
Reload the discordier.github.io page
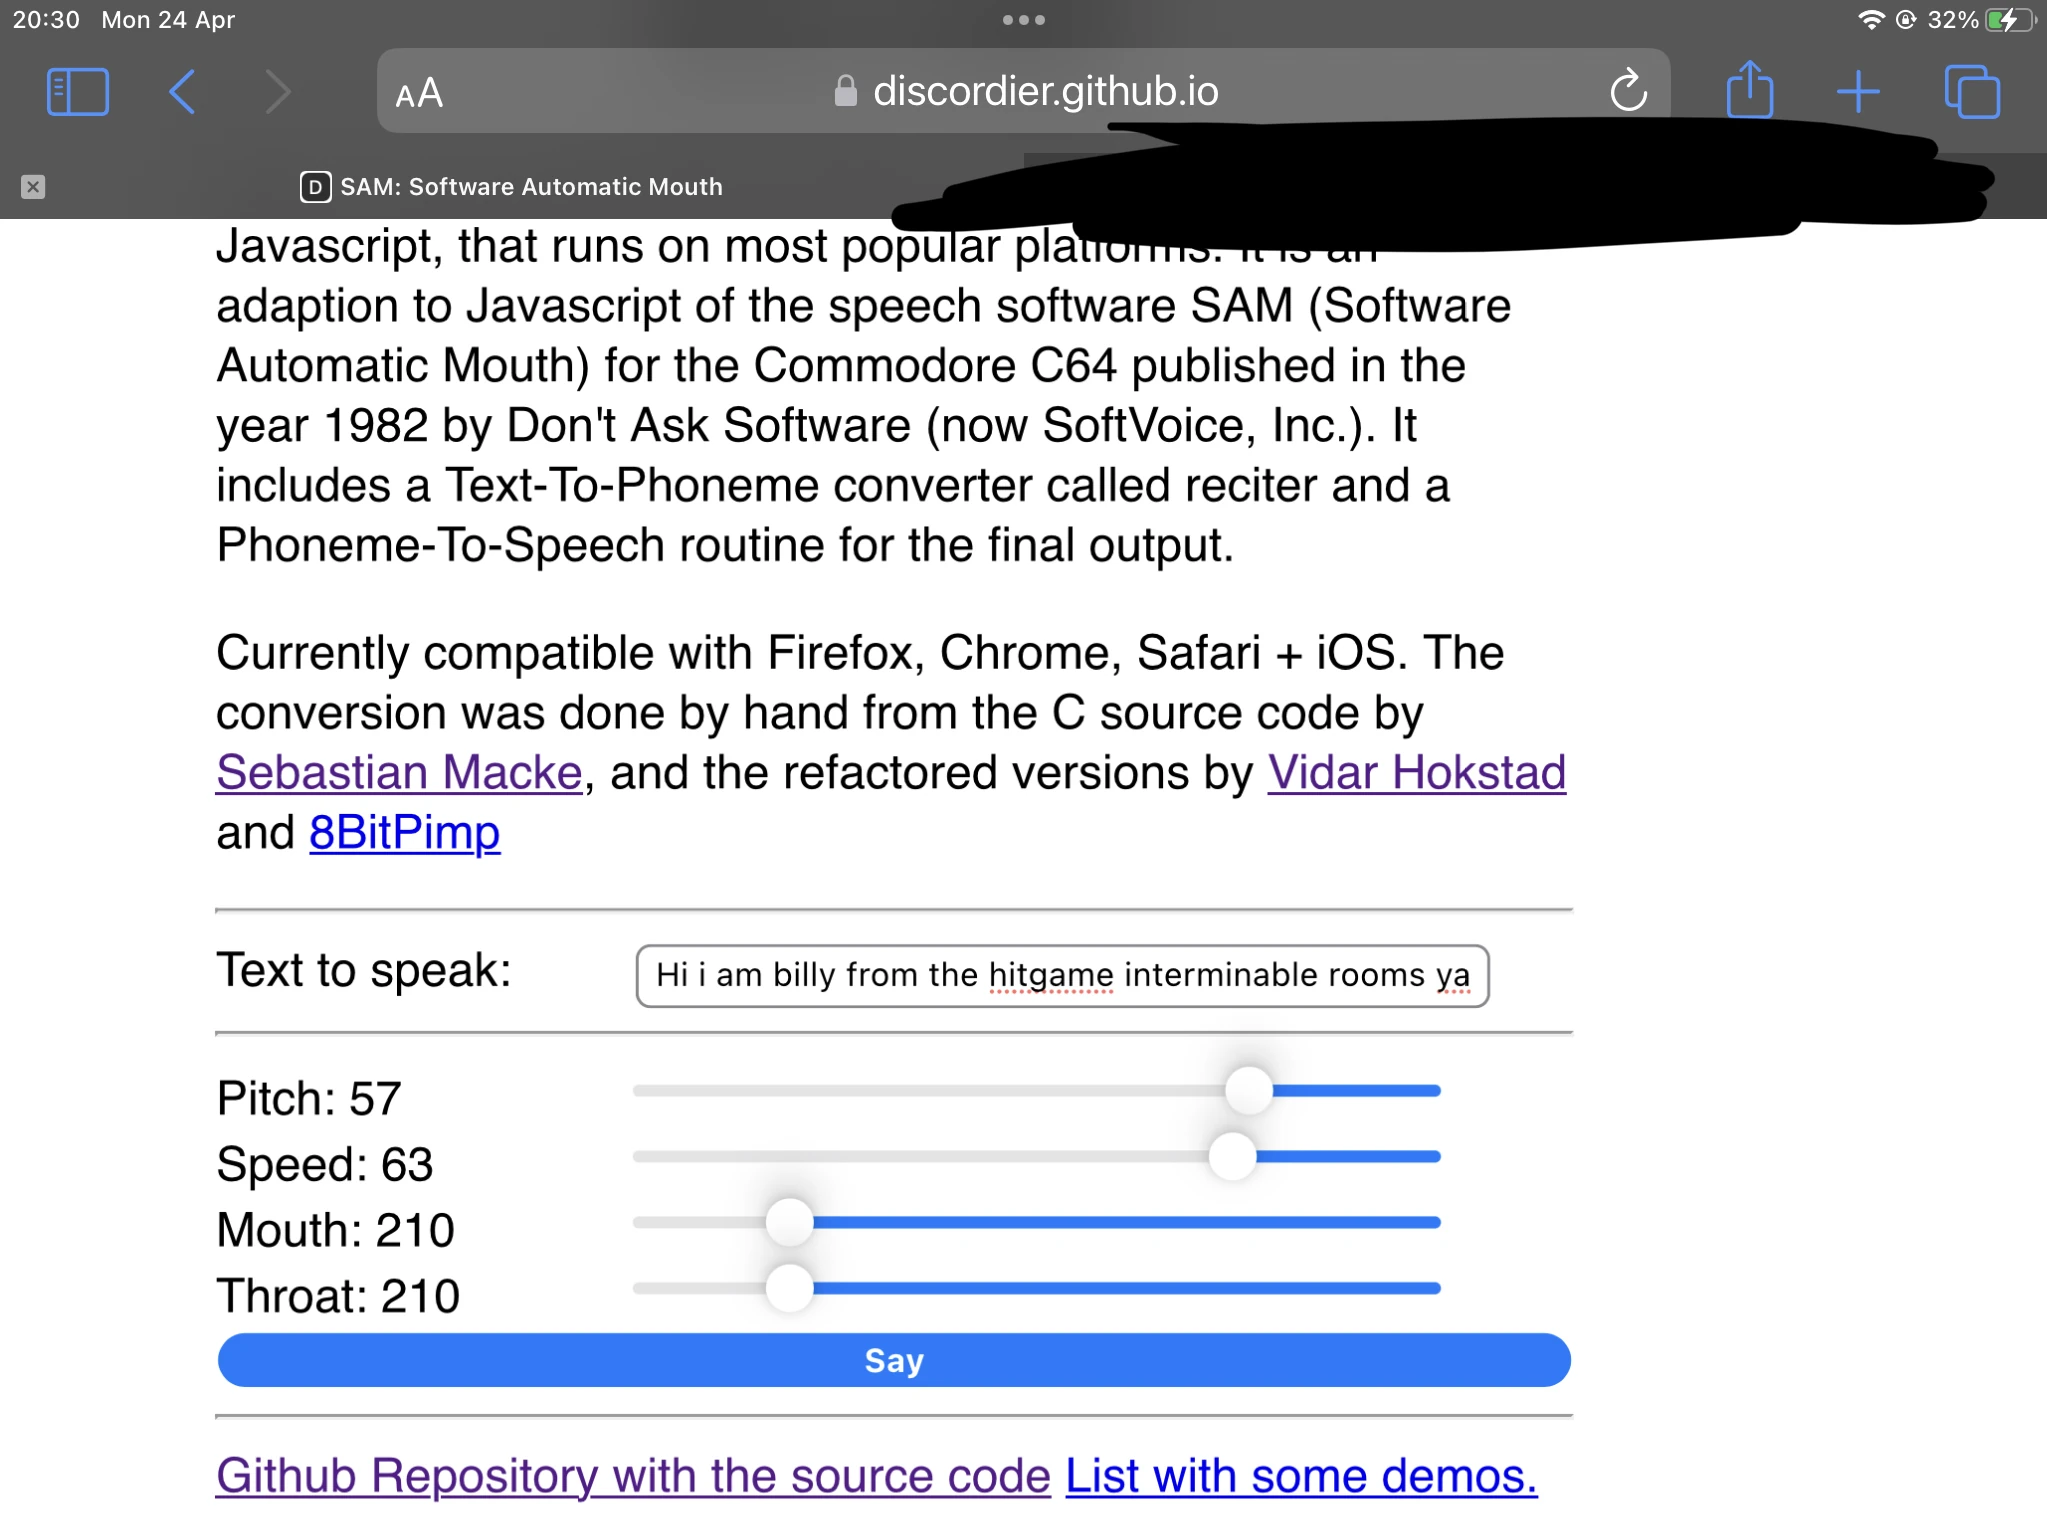click(x=1628, y=92)
